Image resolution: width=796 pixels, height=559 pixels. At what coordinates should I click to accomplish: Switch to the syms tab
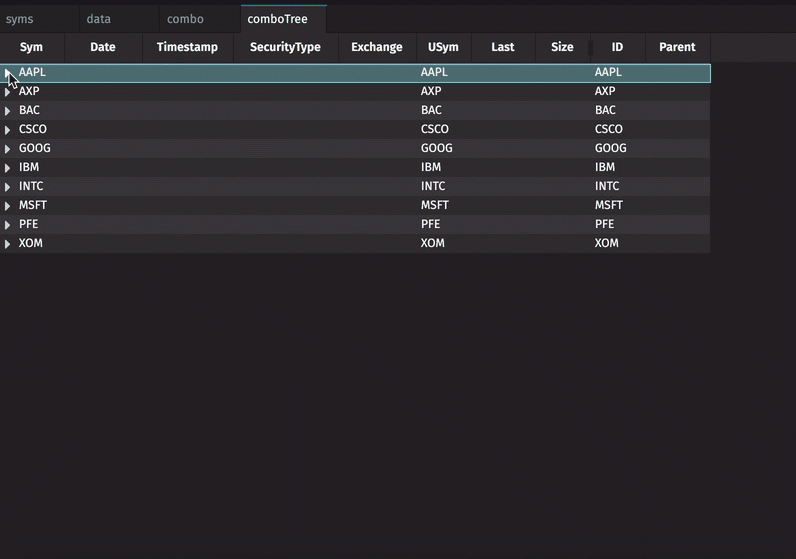[20, 19]
